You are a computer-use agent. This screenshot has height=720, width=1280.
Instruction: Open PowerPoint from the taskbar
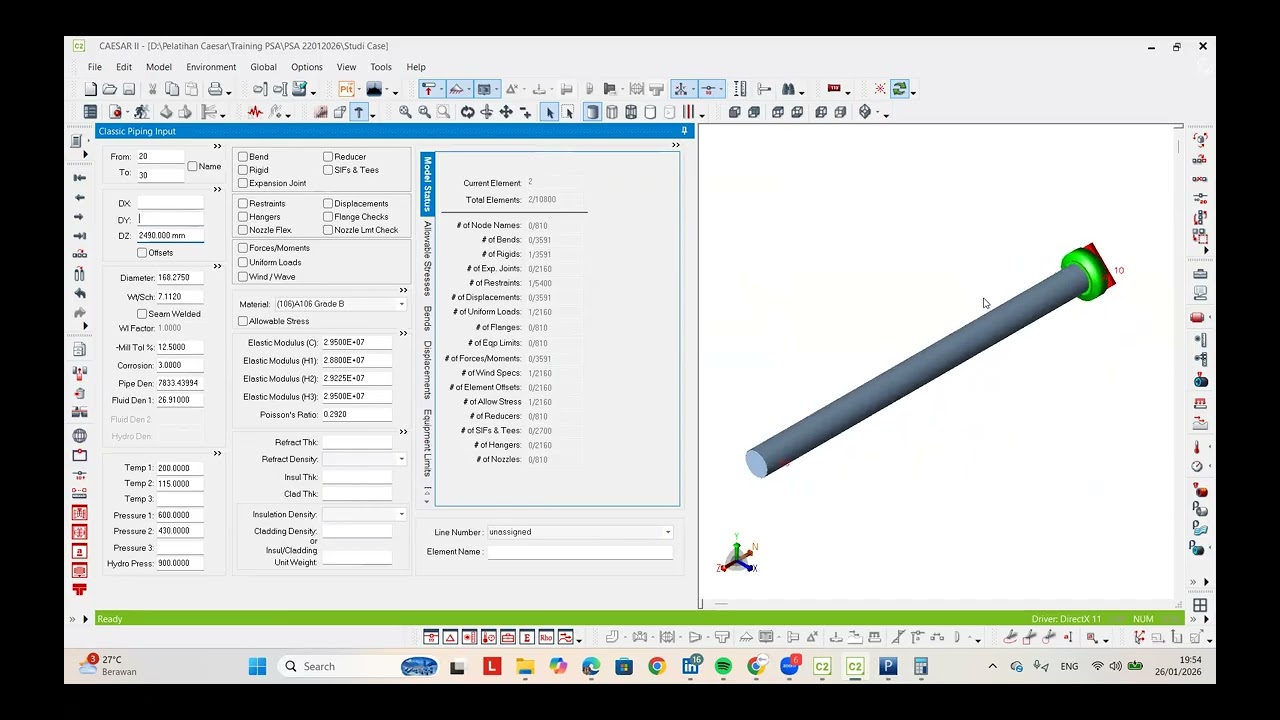(887, 666)
